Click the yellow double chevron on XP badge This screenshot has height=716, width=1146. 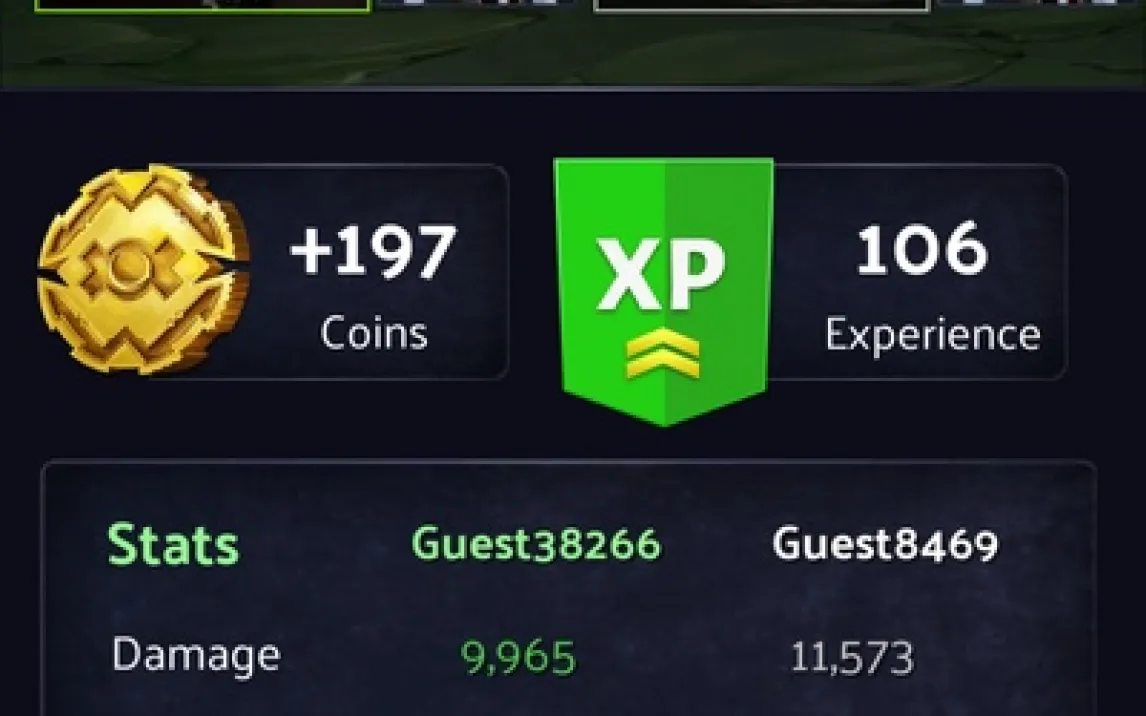[663, 353]
